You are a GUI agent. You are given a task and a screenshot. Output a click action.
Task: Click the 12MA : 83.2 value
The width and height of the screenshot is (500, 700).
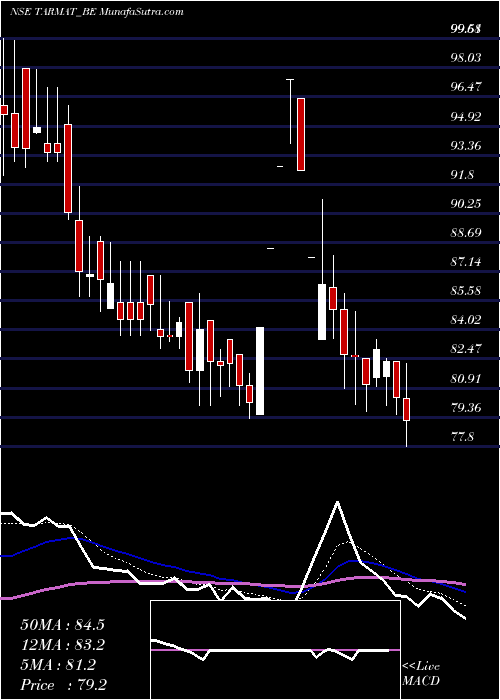coord(62,645)
